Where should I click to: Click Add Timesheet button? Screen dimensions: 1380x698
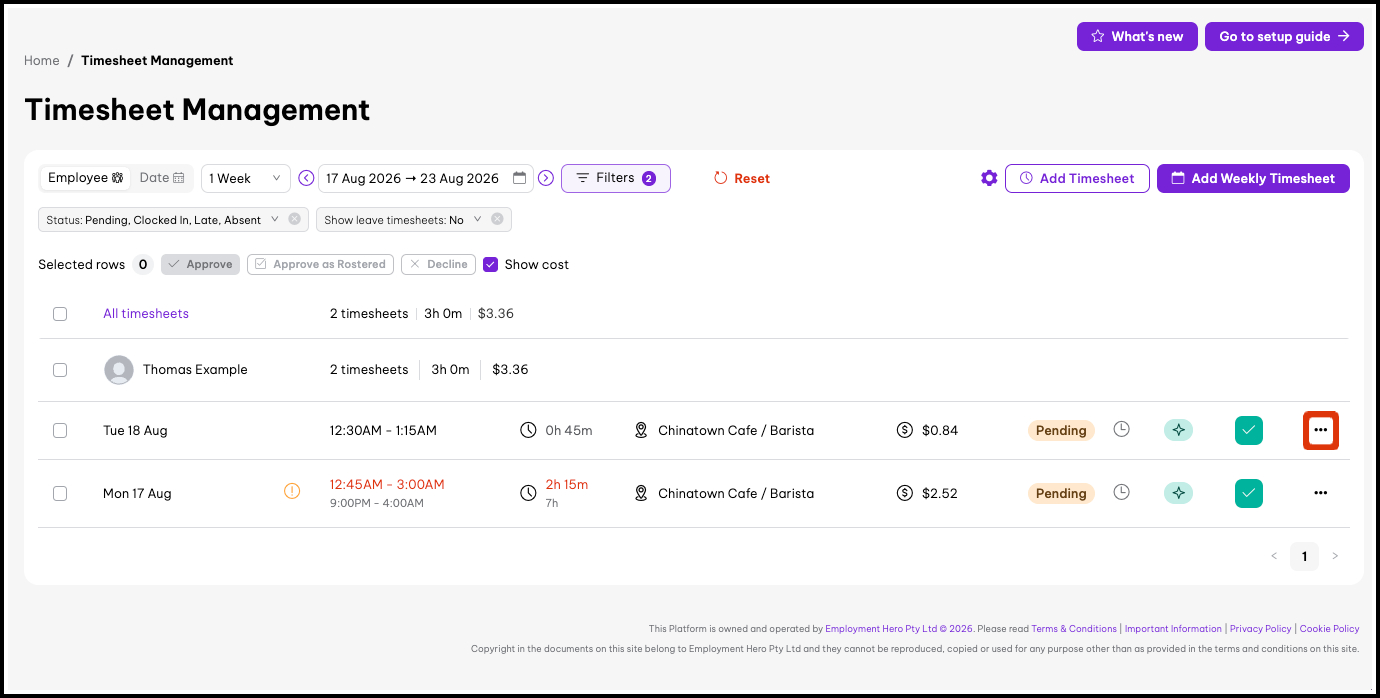pos(1077,178)
